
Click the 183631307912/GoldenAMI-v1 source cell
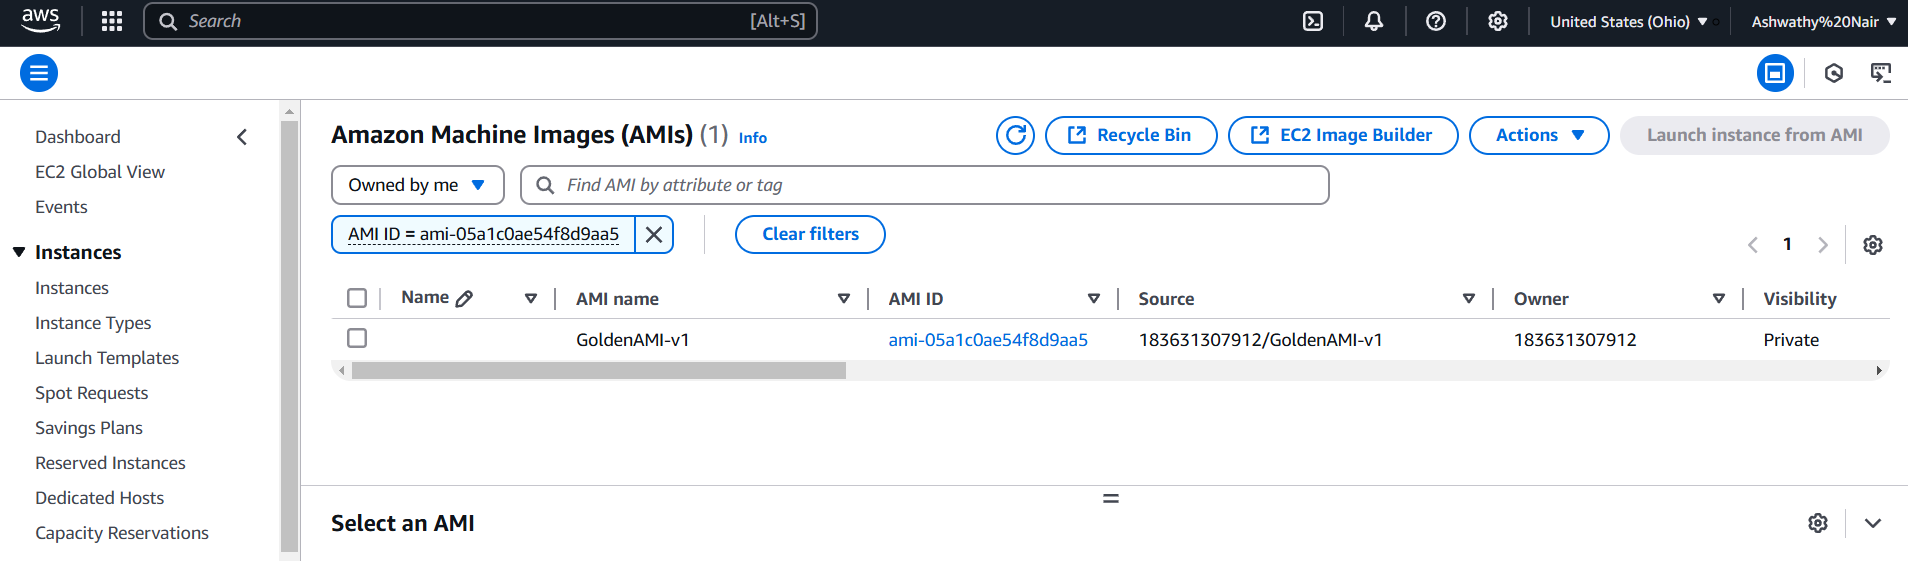click(x=1260, y=340)
